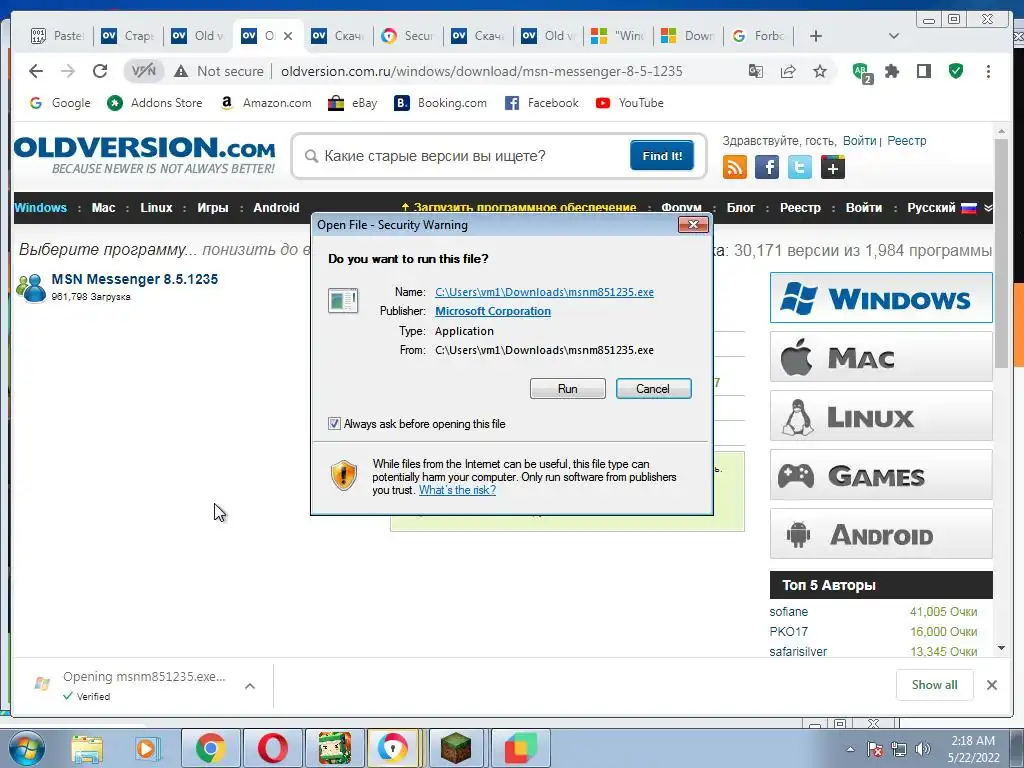Click the MSN Messenger program icon
Screen dimensions: 1024x768
click(x=31, y=288)
